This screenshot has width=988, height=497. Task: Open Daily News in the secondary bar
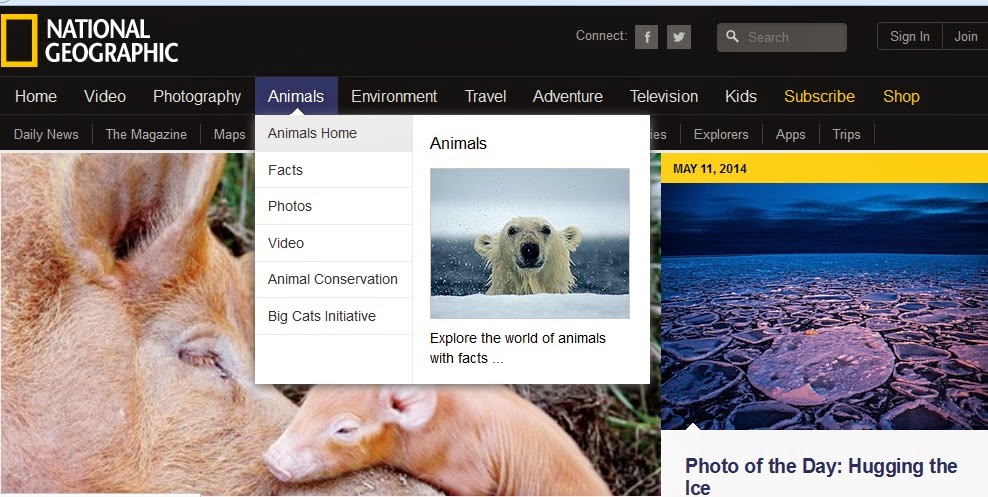[46, 134]
